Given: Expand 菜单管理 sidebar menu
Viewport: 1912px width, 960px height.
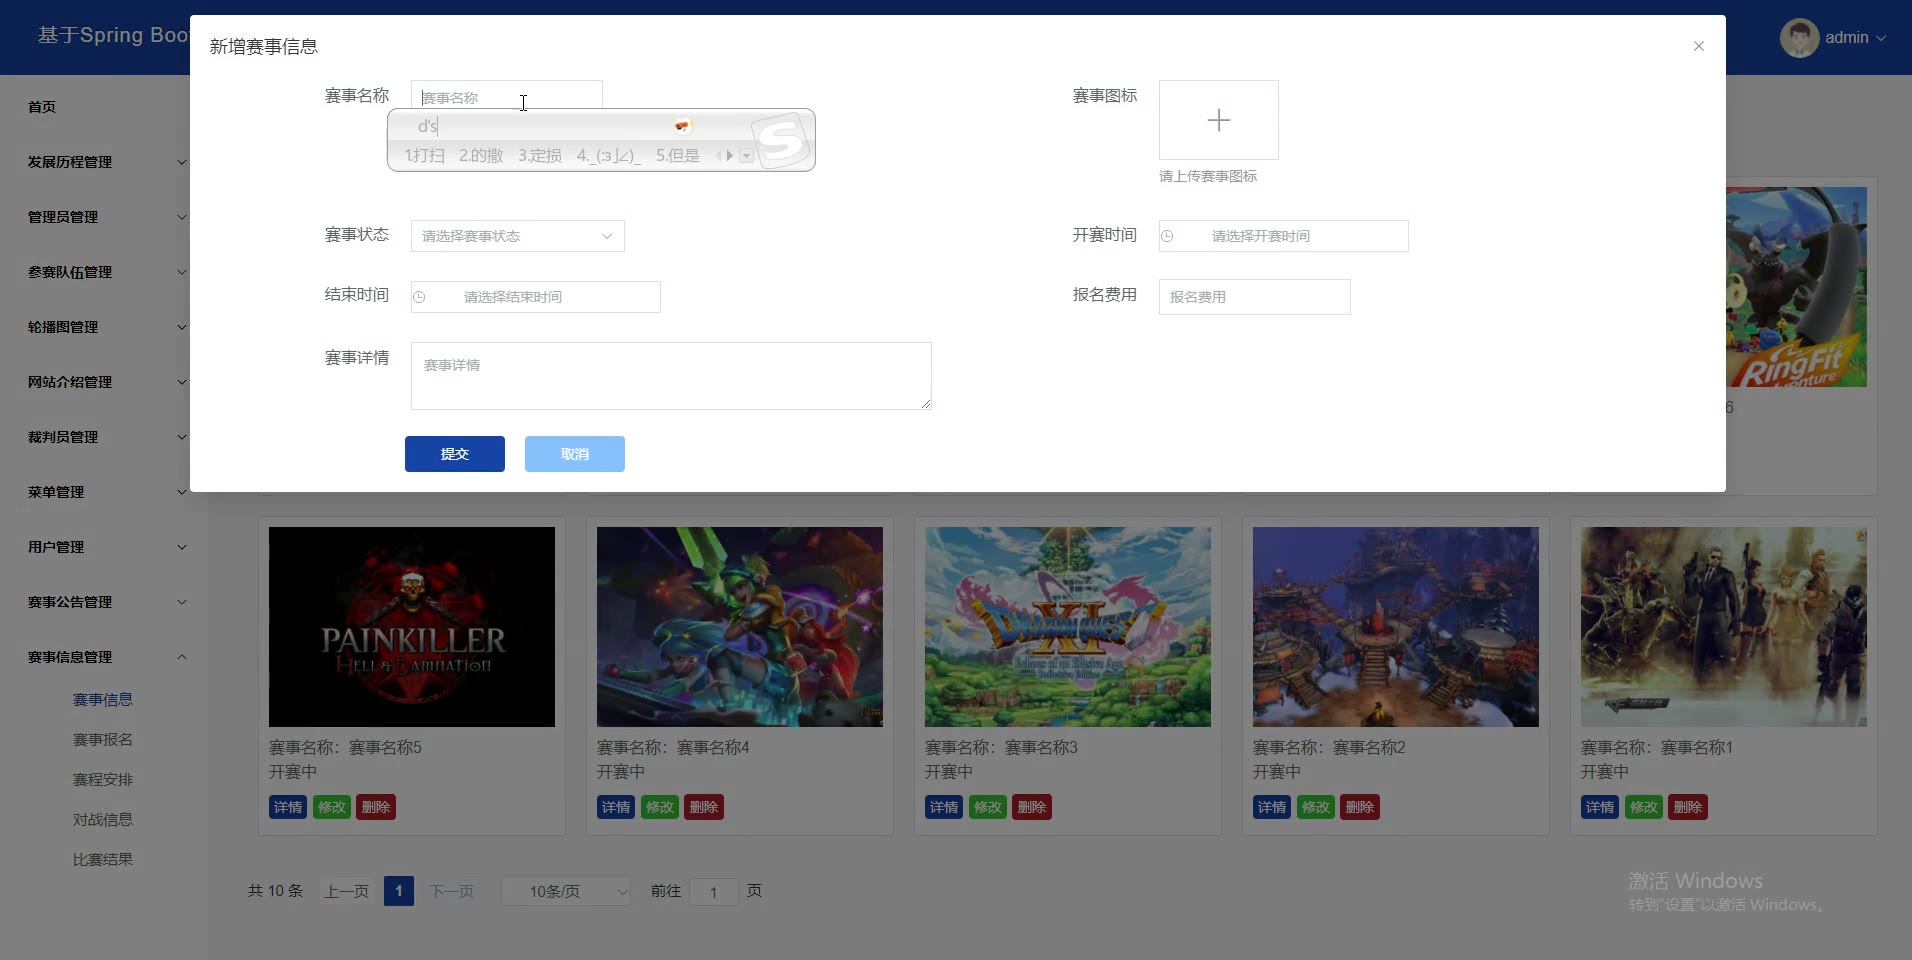Looking at the screenshot, I should (x=105, y=492).
